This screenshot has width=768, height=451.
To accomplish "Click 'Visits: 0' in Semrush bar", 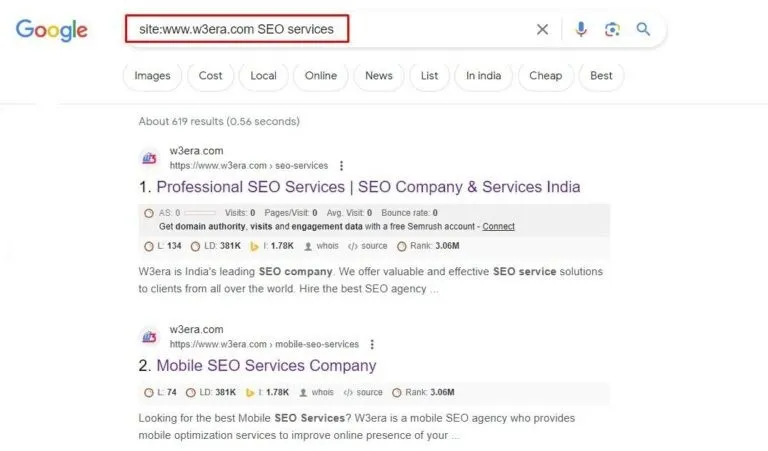I will 240,213.
